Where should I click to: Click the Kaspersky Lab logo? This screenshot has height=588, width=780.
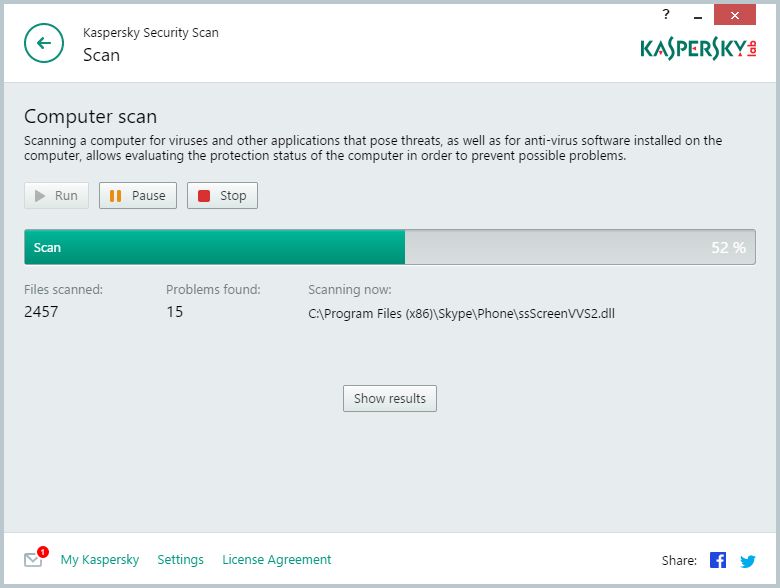pyautogui.click(x=698, y=48)
